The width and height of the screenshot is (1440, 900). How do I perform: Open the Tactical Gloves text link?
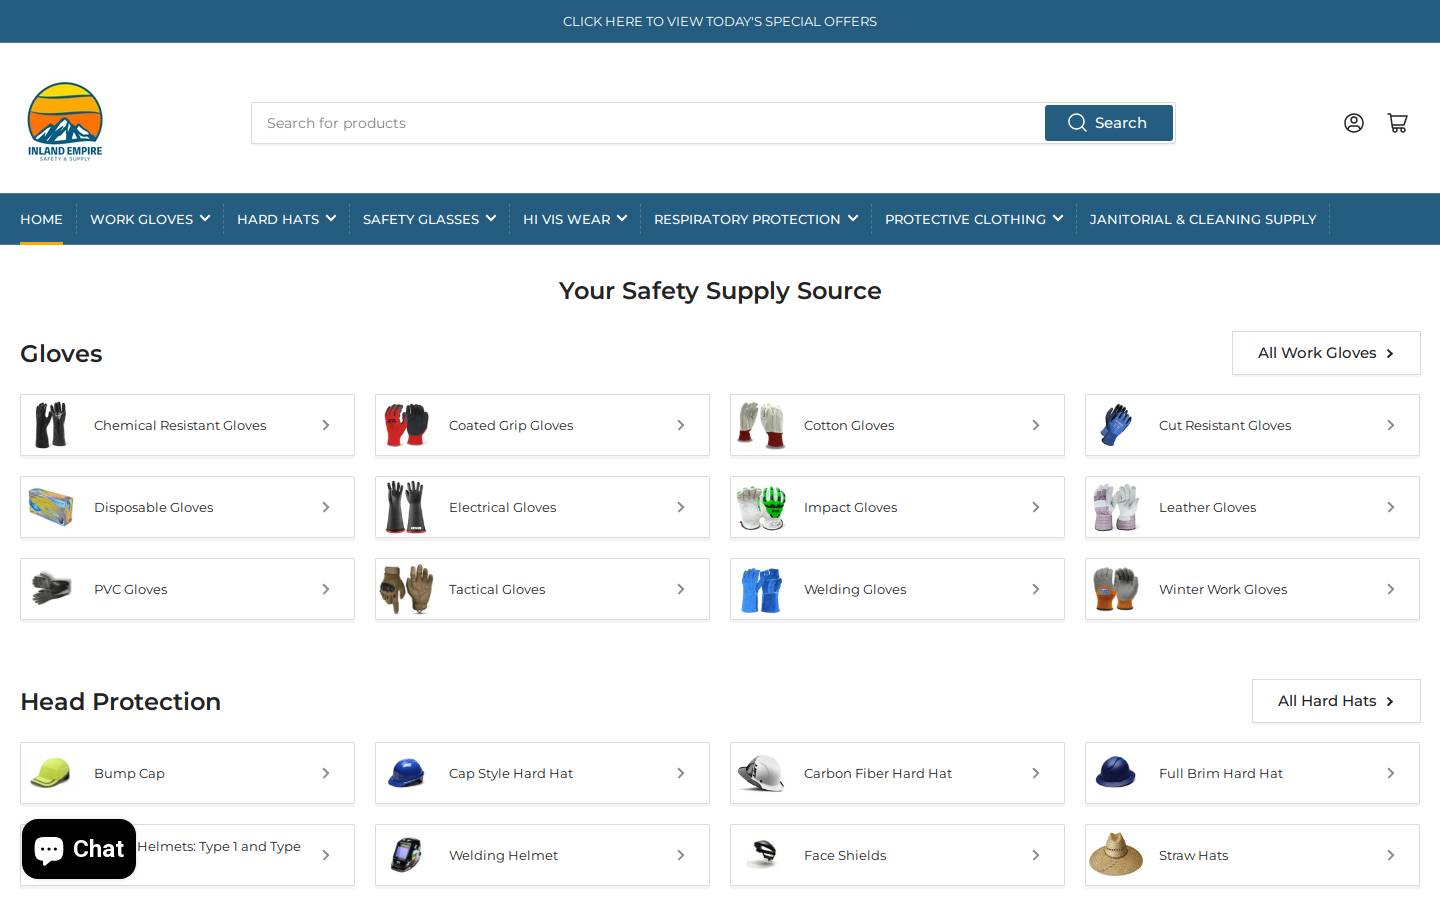[497, 589]
